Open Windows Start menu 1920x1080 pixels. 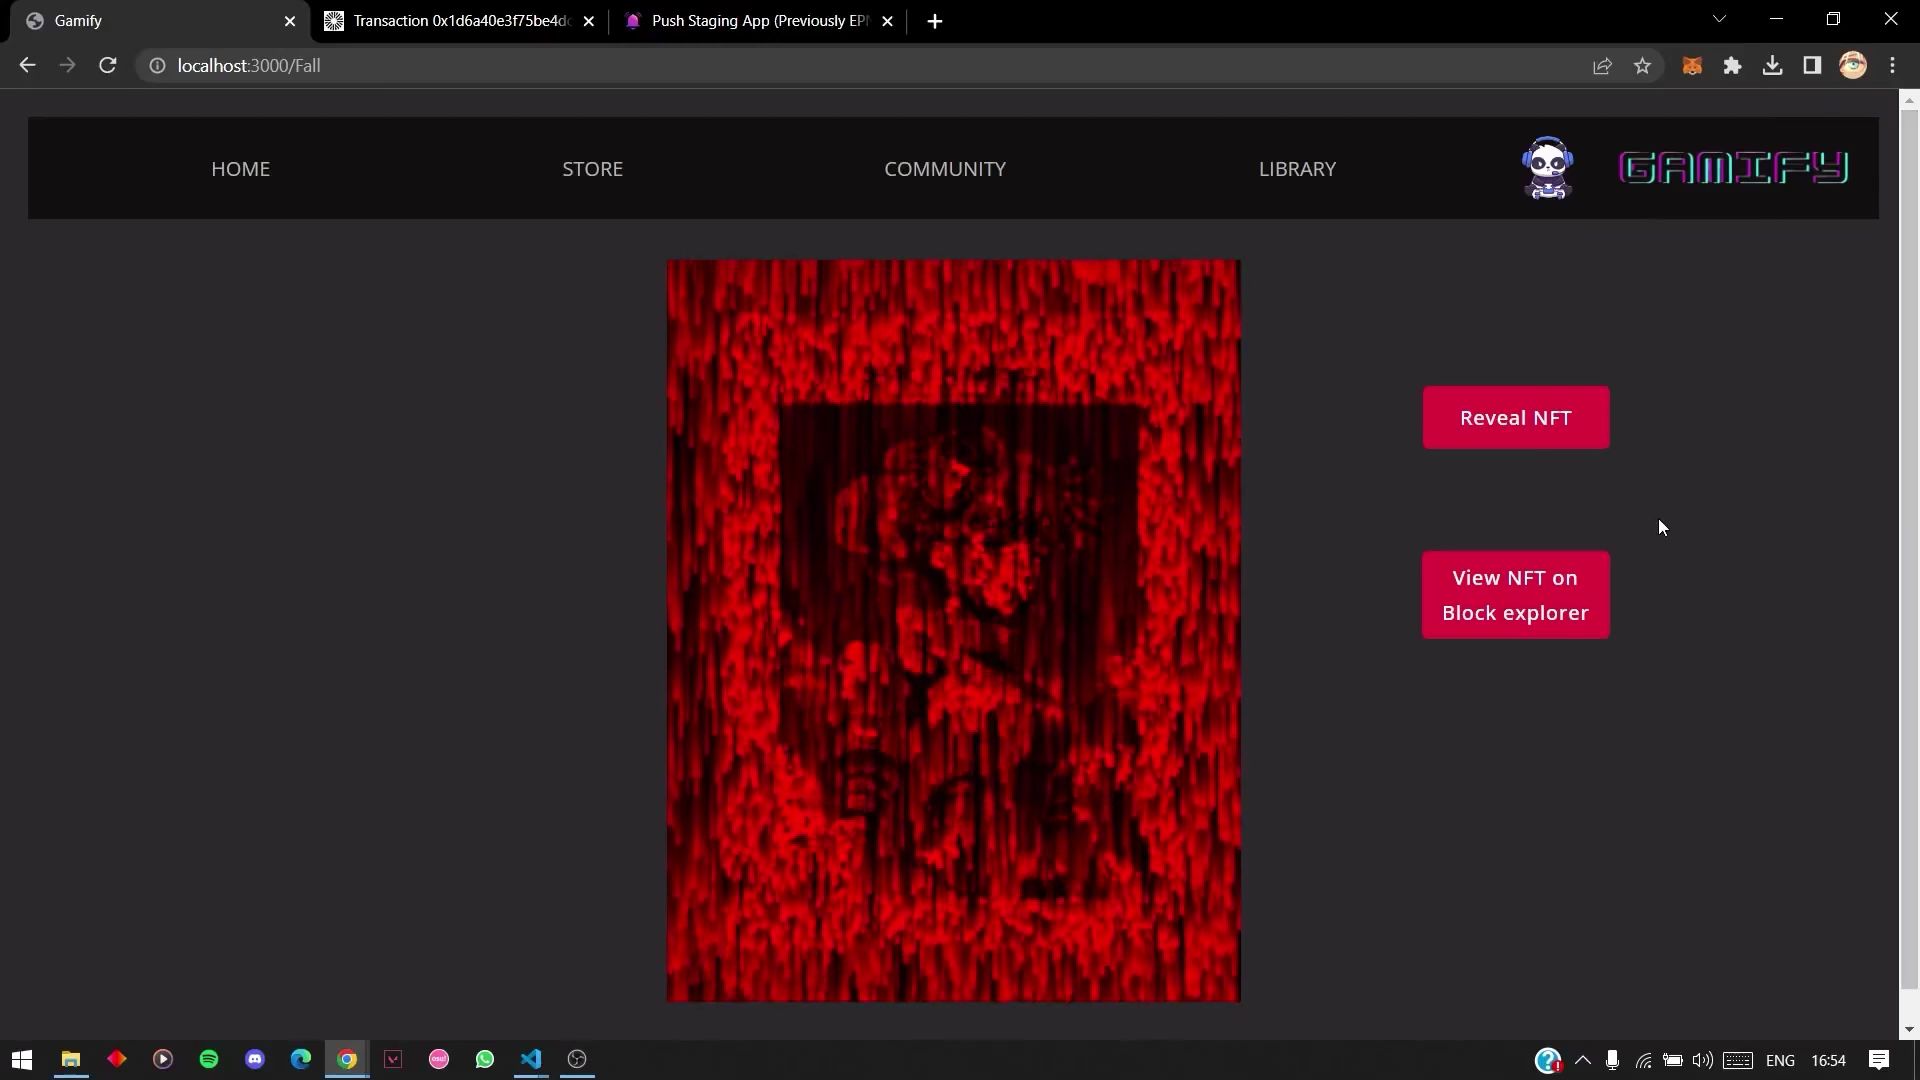[x=22, y=1060]
